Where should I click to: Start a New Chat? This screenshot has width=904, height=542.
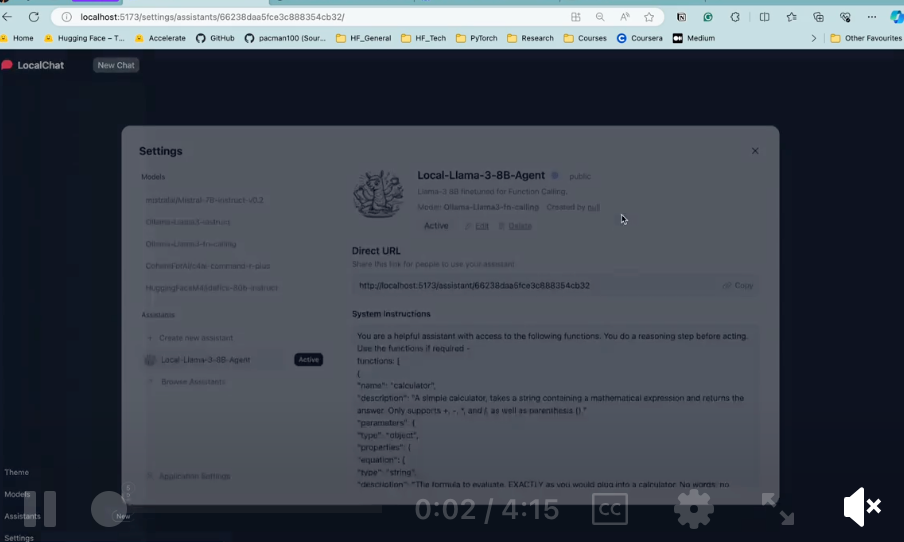click(116, 65)
